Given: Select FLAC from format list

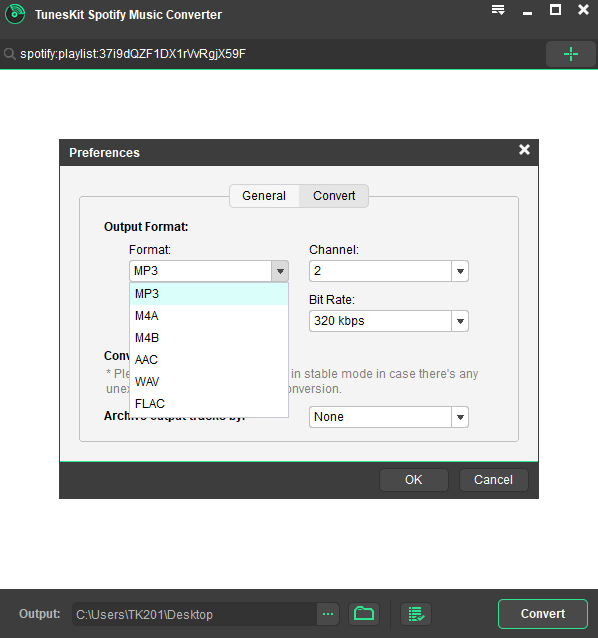Looking at the screenshot, I should (x=209, y=404).
